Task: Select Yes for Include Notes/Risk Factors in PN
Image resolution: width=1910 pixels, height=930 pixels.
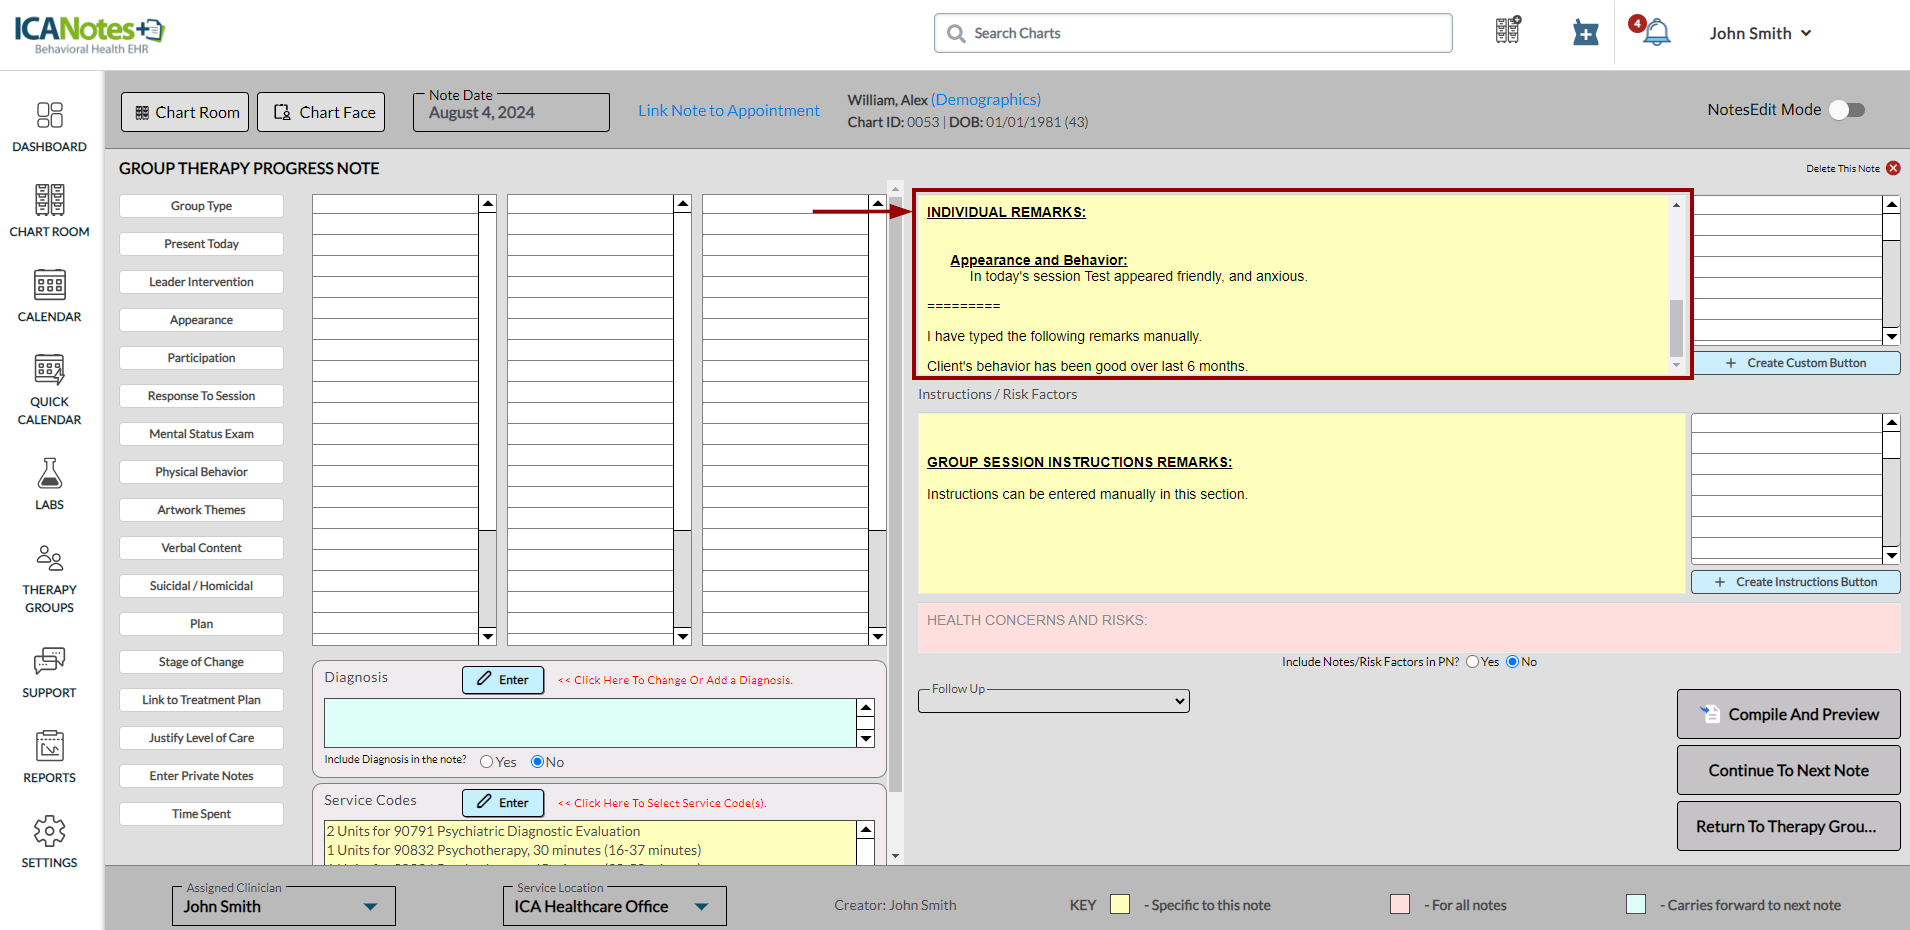Action: (1472, 662)
